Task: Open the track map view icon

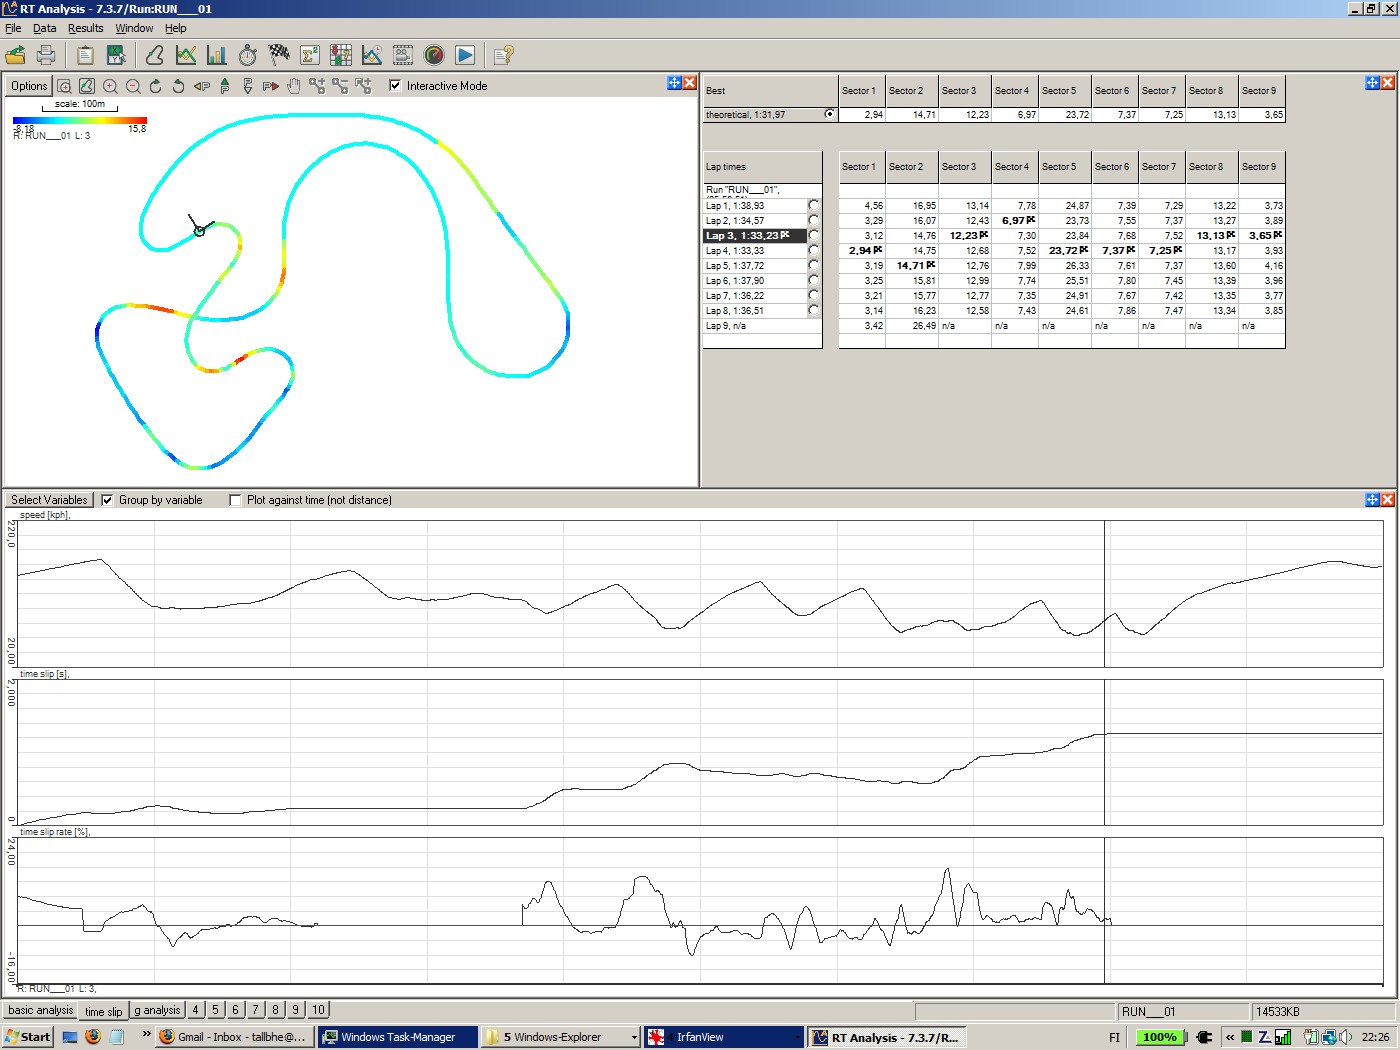Action: [155, 55]
